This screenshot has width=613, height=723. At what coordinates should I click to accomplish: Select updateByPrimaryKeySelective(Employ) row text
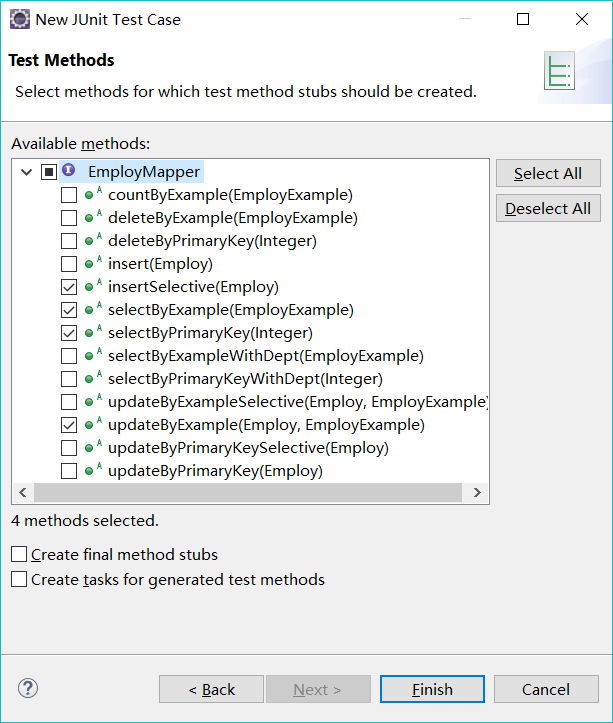(x=248, y=448)
